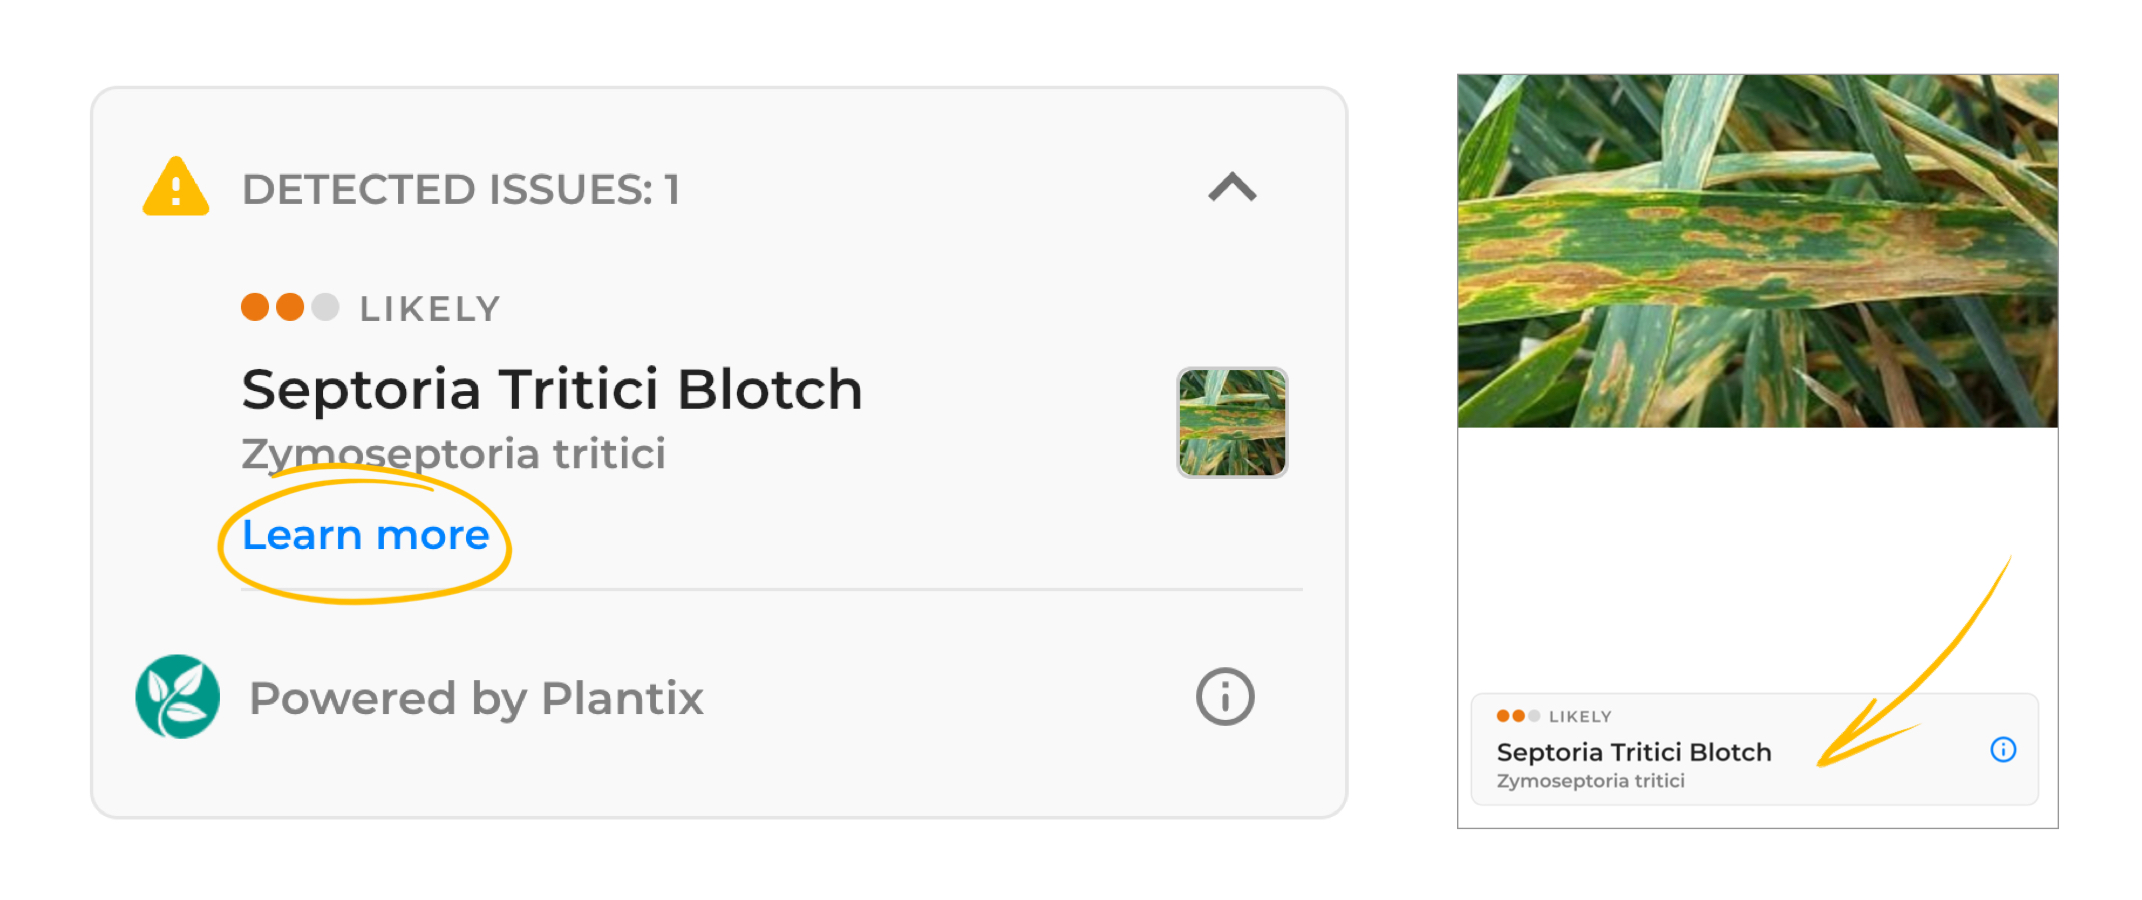Screen dimensions: 2142x900
Task: Open the gray info icon beside Plantix
Action: pyautogui.click(x=1225, y=697)
